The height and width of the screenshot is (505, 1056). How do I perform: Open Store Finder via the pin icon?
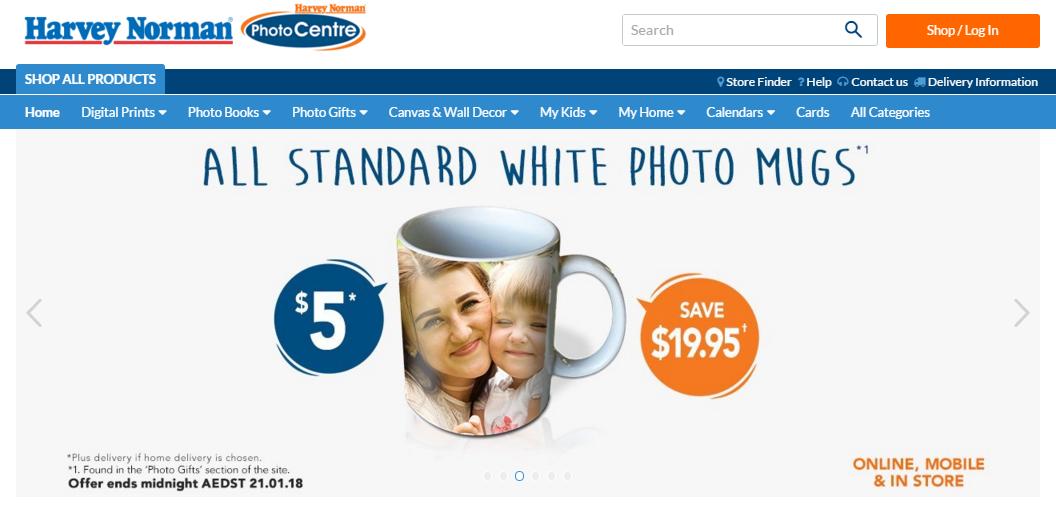(720, 82)
